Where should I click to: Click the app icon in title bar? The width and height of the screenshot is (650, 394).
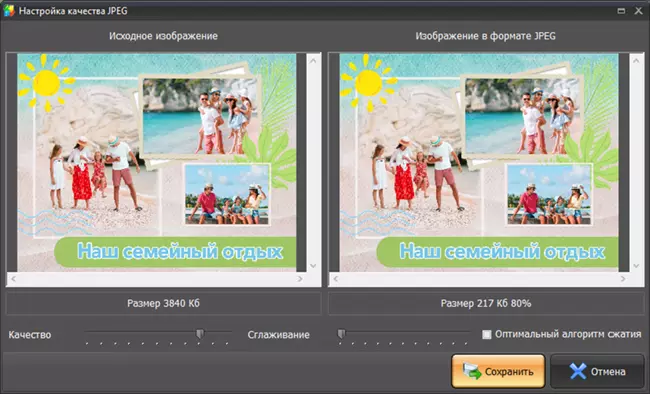click(x=9, y=11)
